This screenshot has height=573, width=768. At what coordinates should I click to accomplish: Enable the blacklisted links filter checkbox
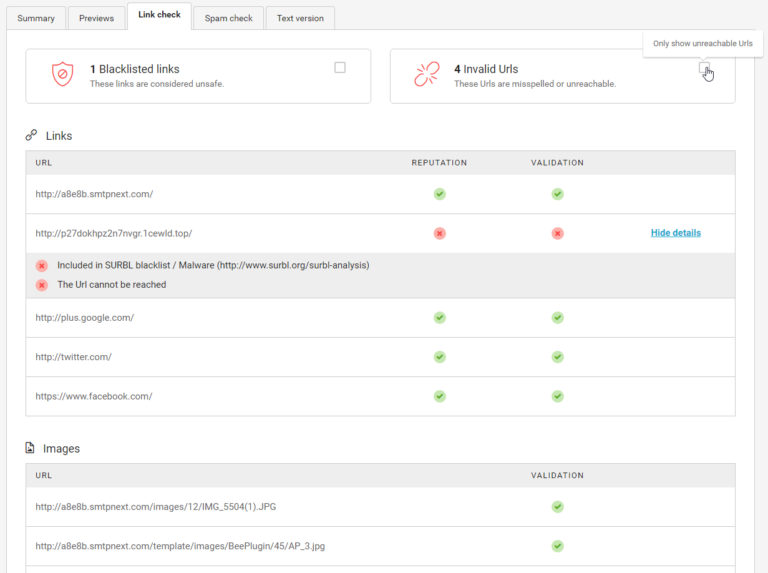340,68
